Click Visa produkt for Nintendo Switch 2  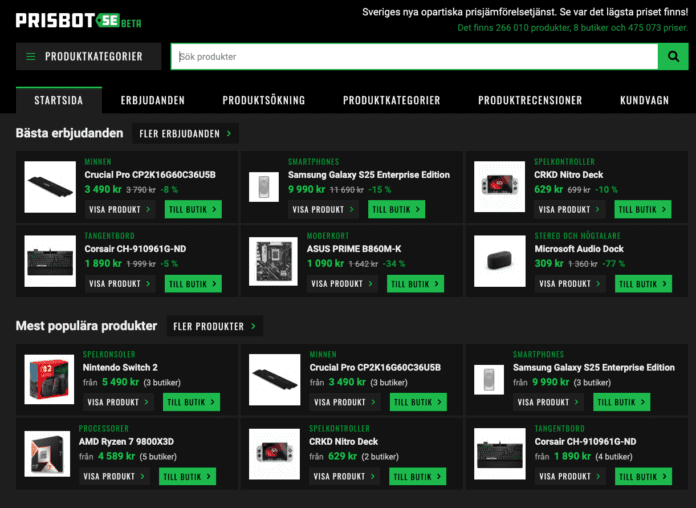coord(118,402)
